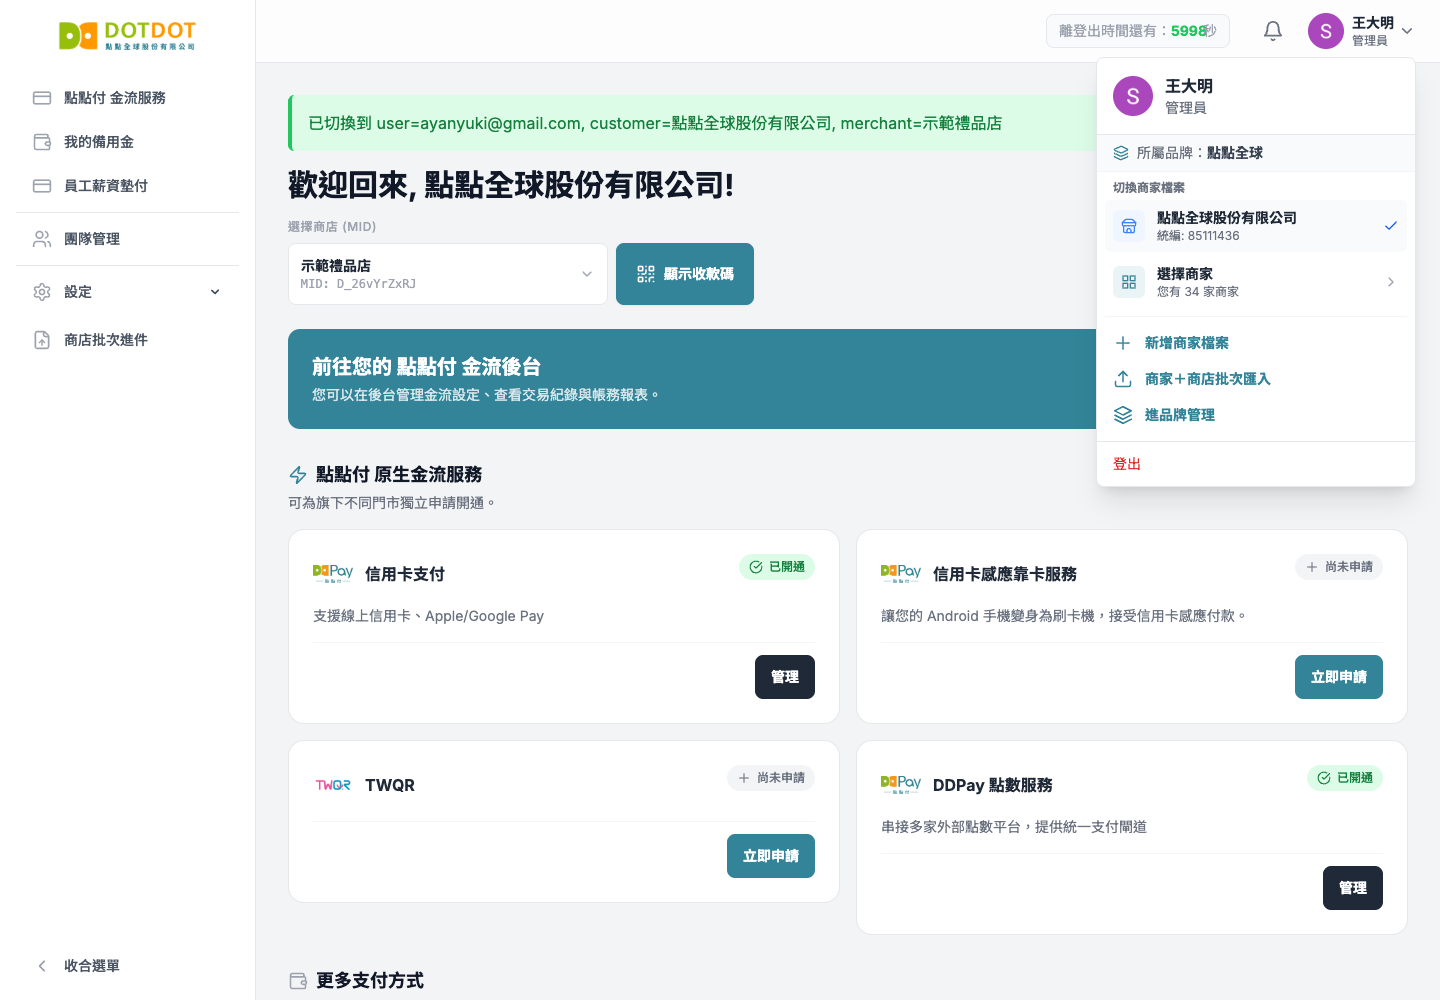The height and width of the screenshot is (1000, 1440).
Task: Open 團隊管理 menu item
Action: tap(127, 239)
